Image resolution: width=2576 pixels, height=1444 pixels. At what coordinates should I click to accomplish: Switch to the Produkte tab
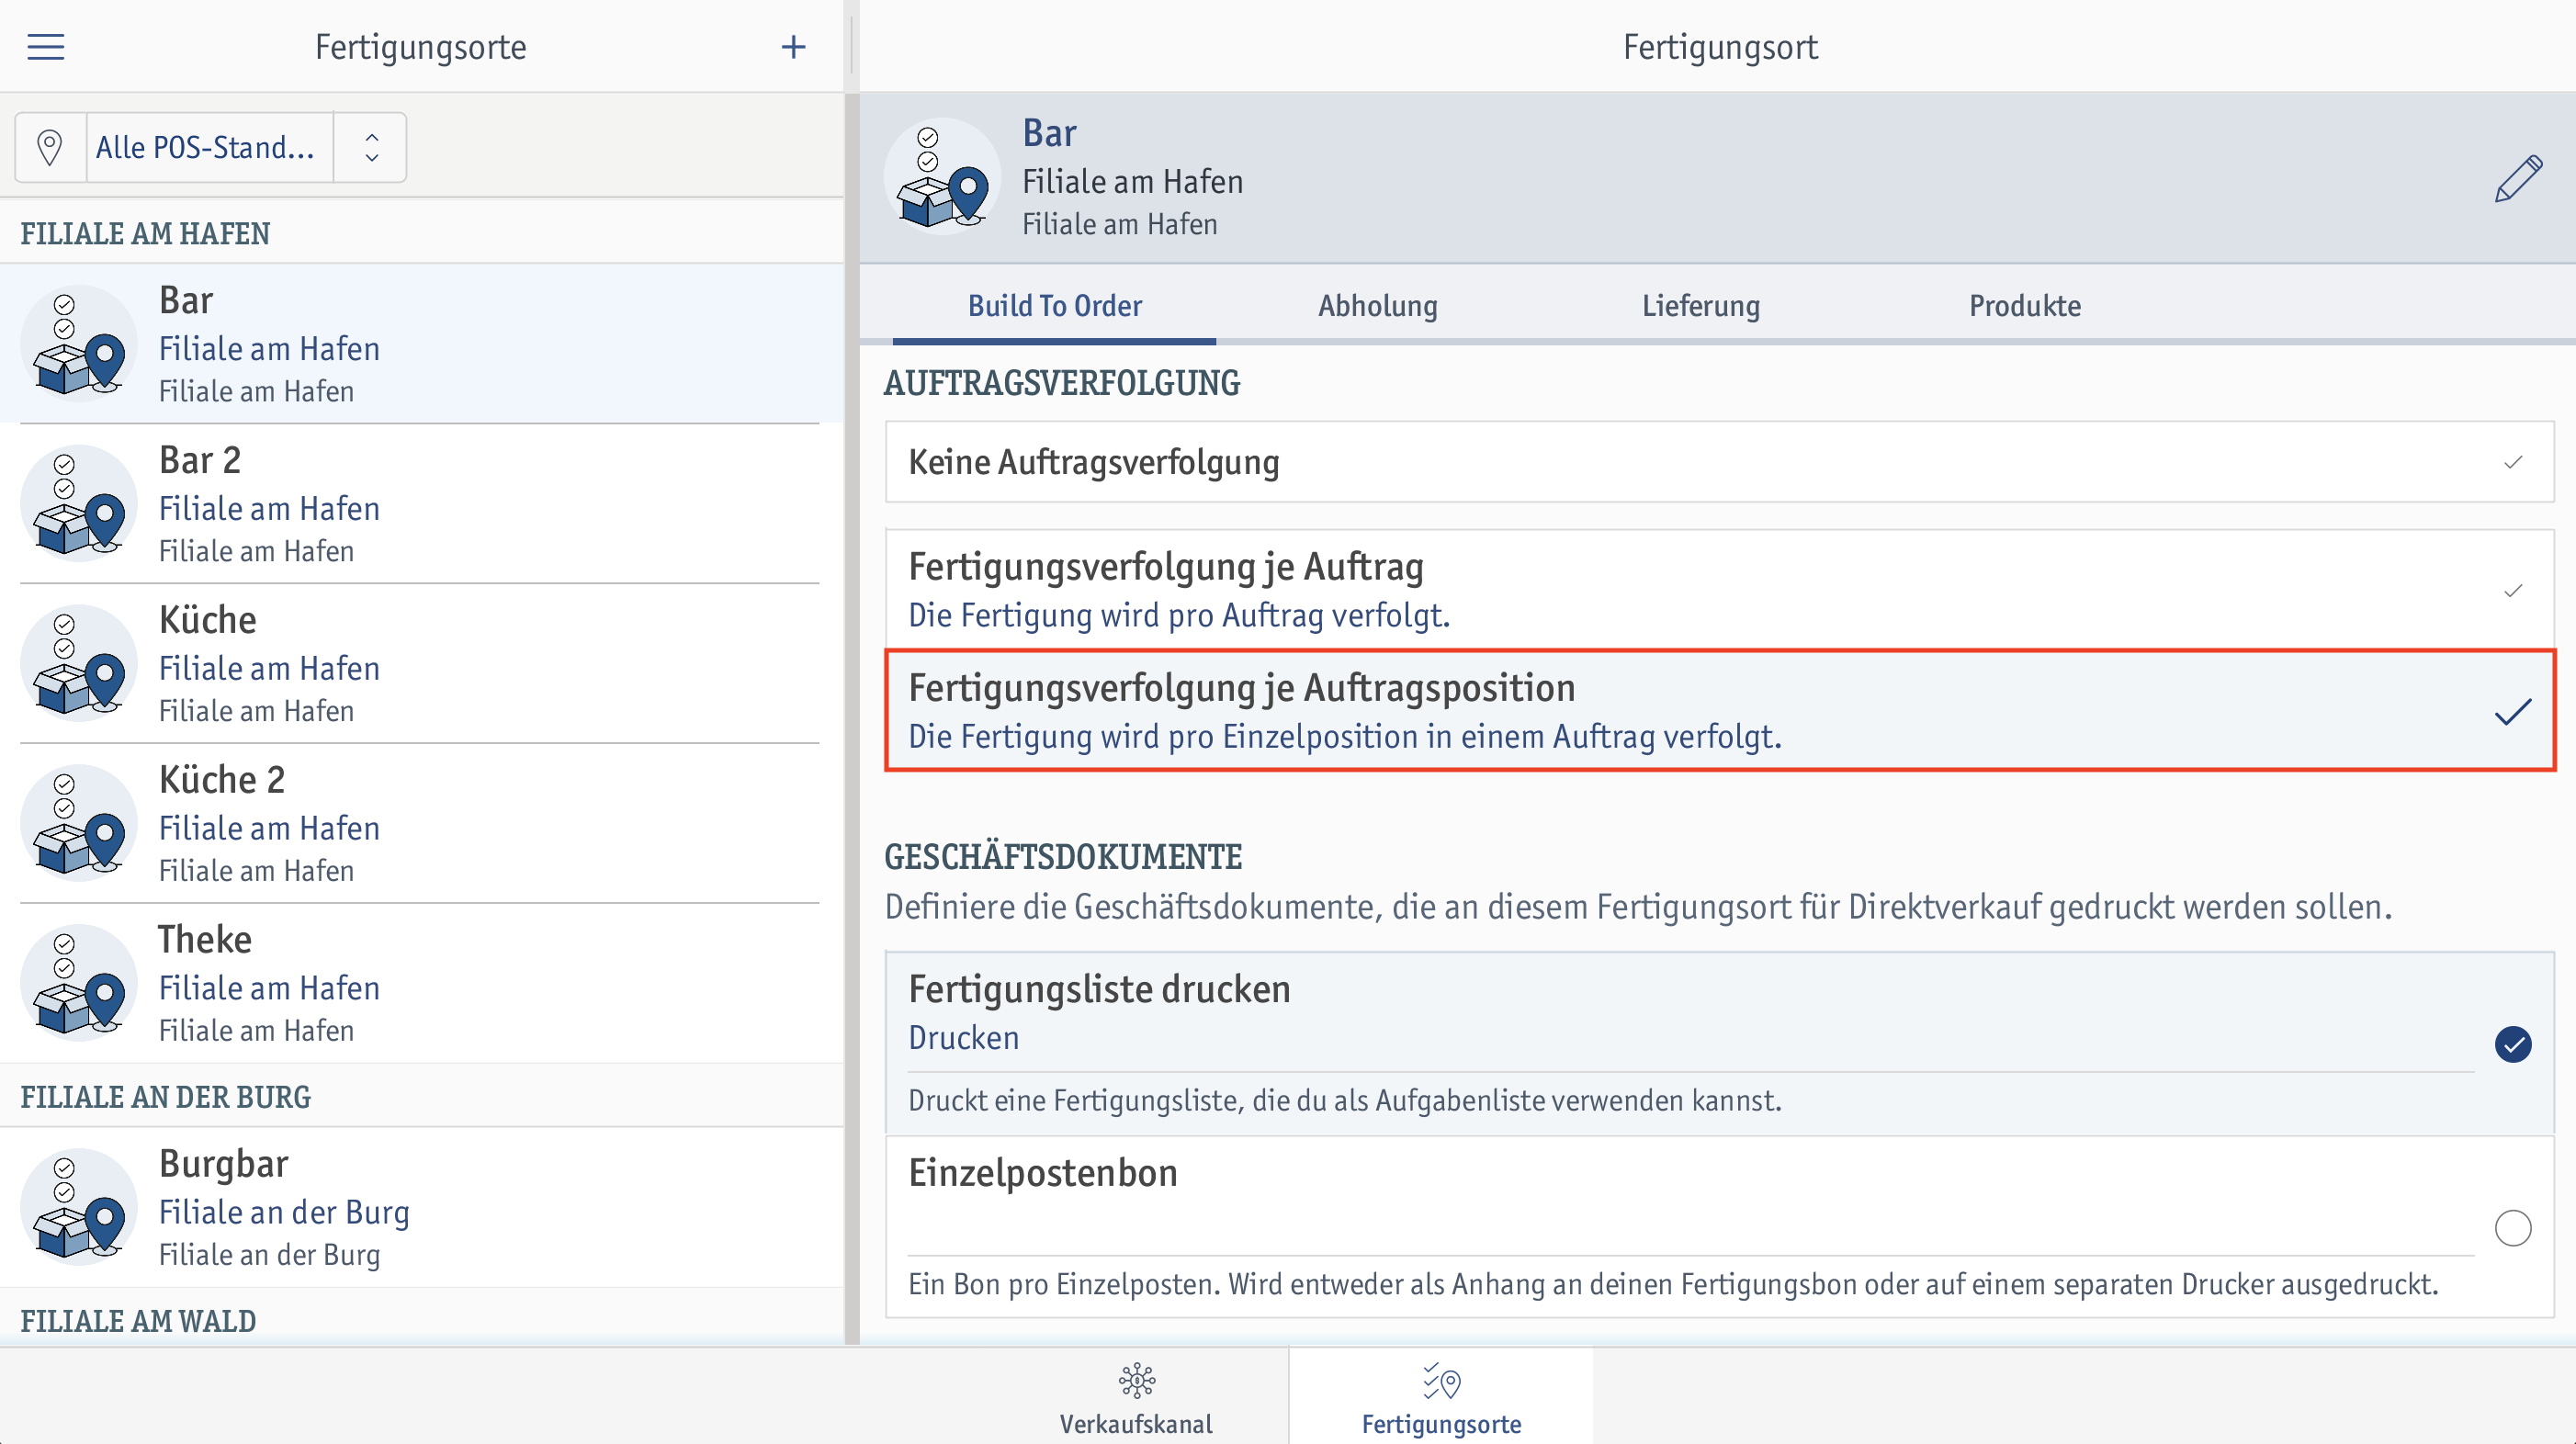[2024, 306]
